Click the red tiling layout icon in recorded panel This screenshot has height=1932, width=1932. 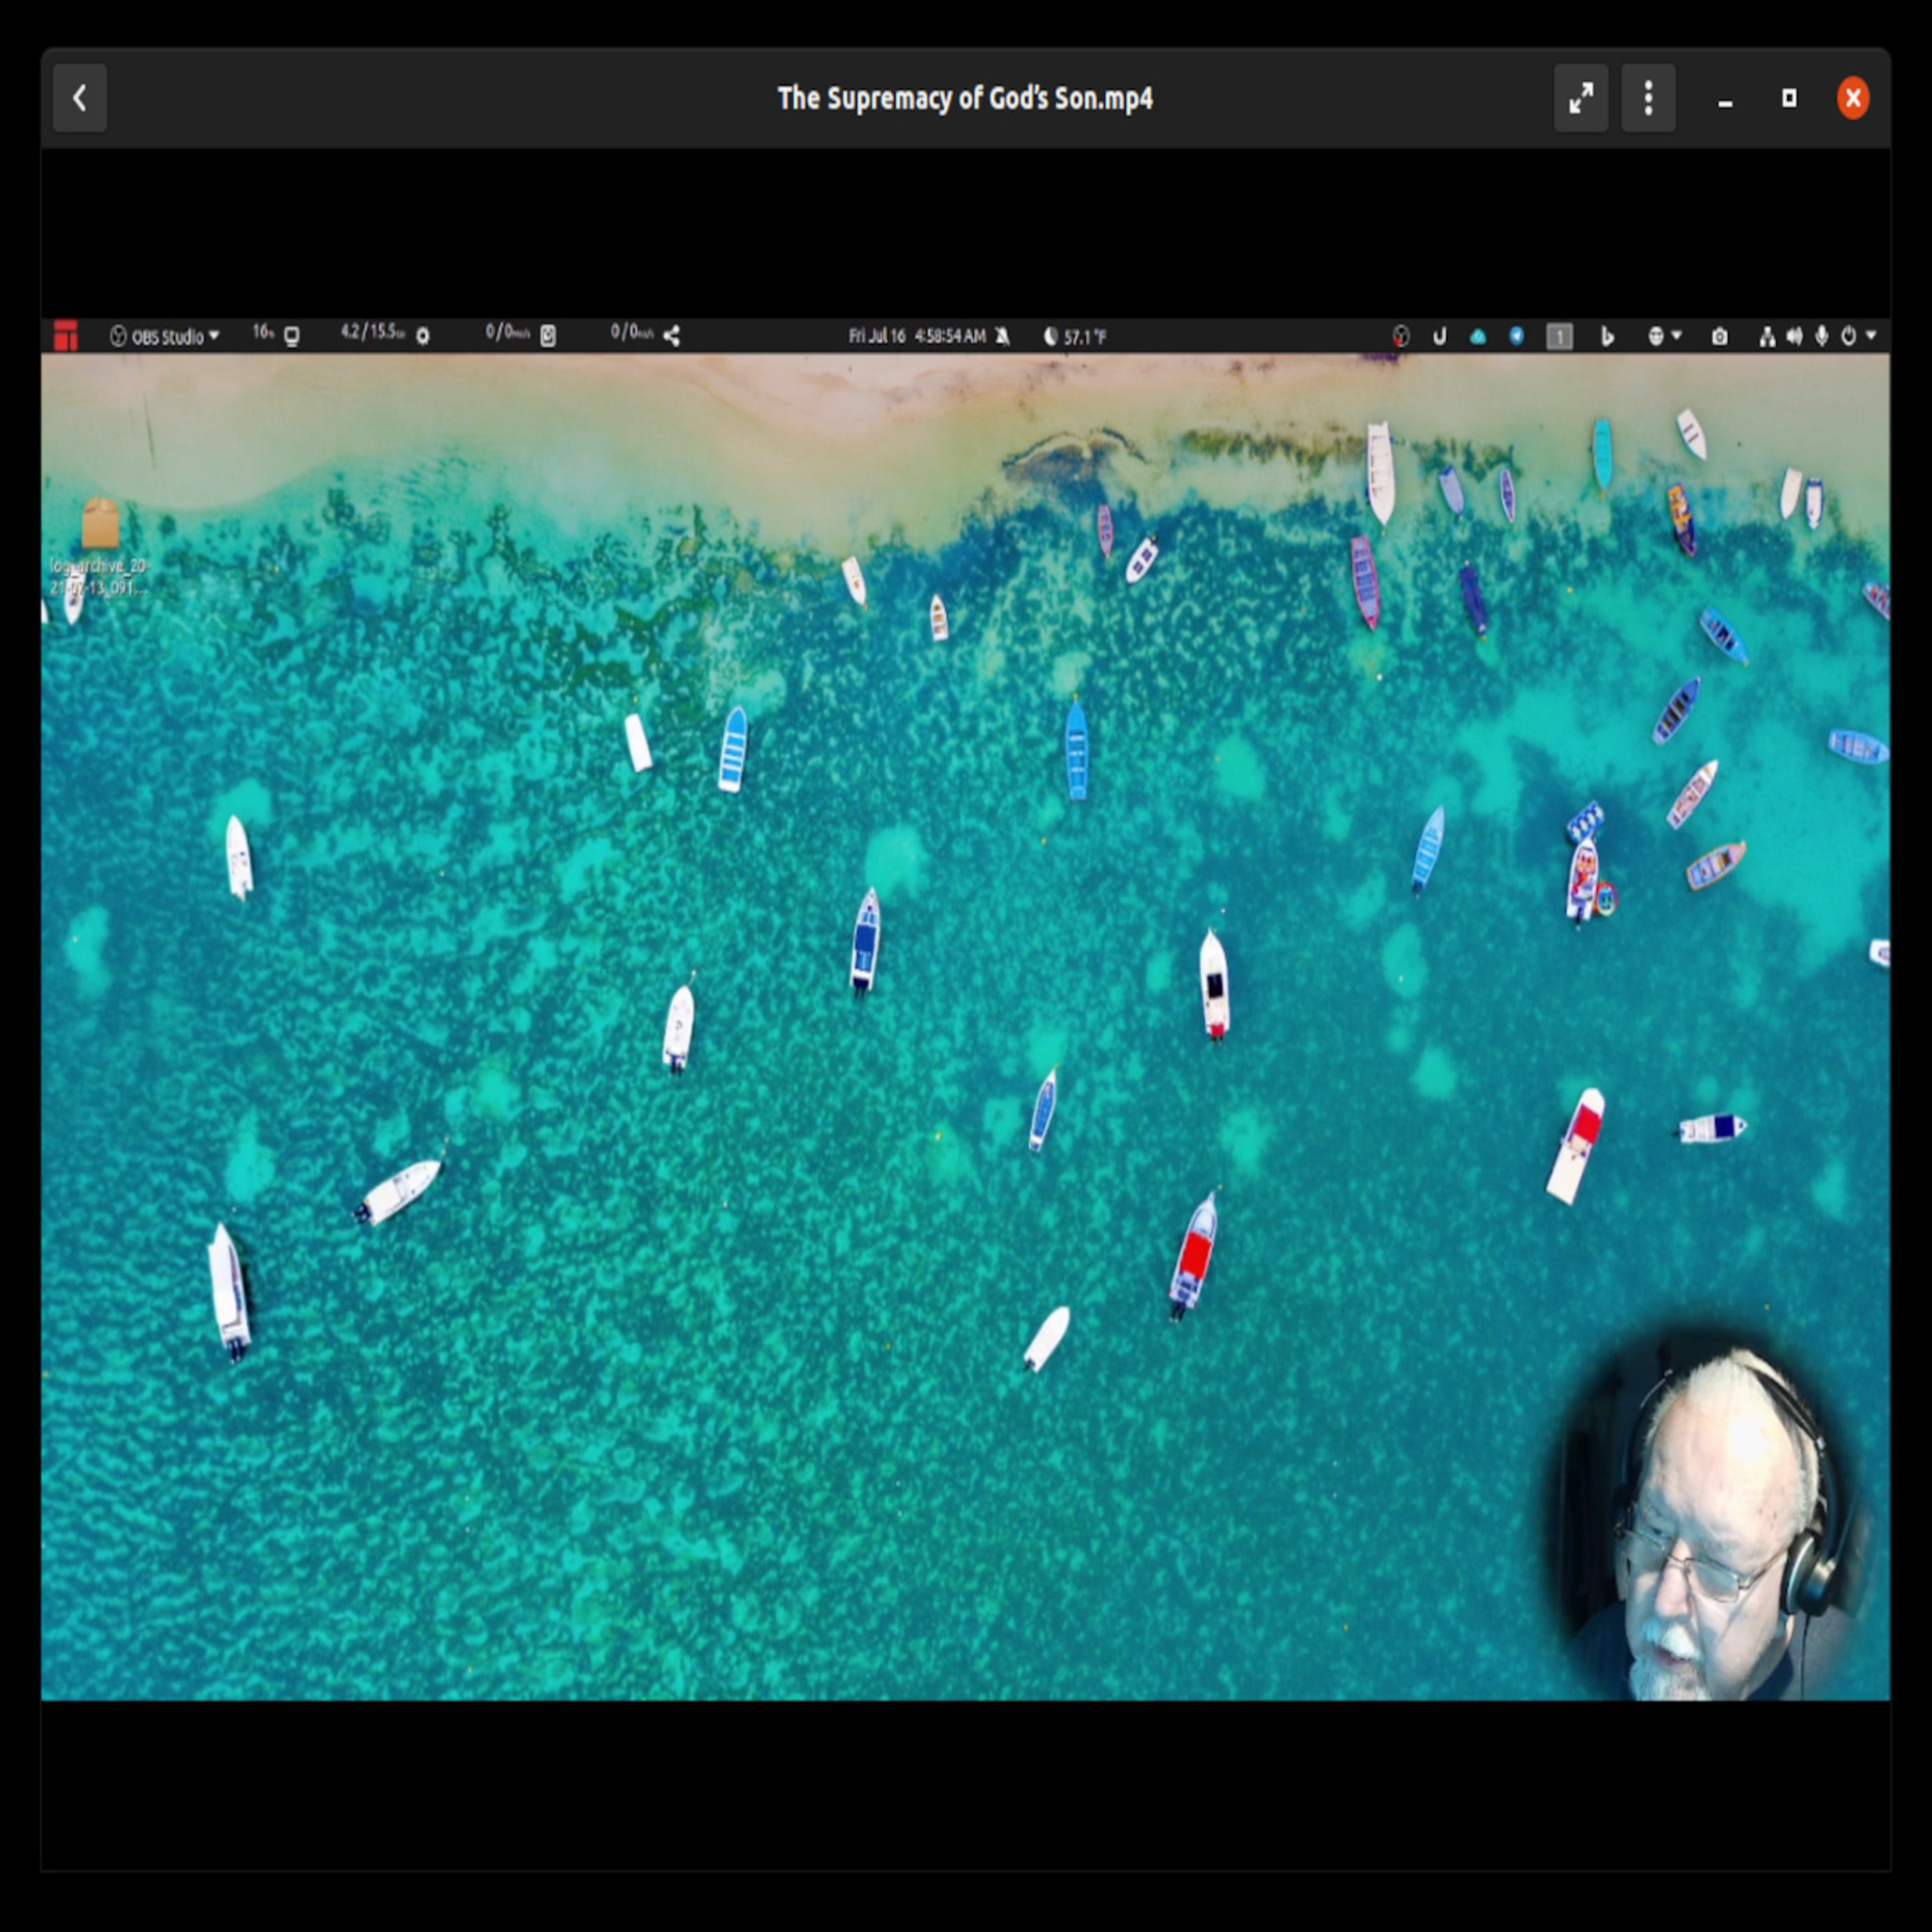coord(66,336)
